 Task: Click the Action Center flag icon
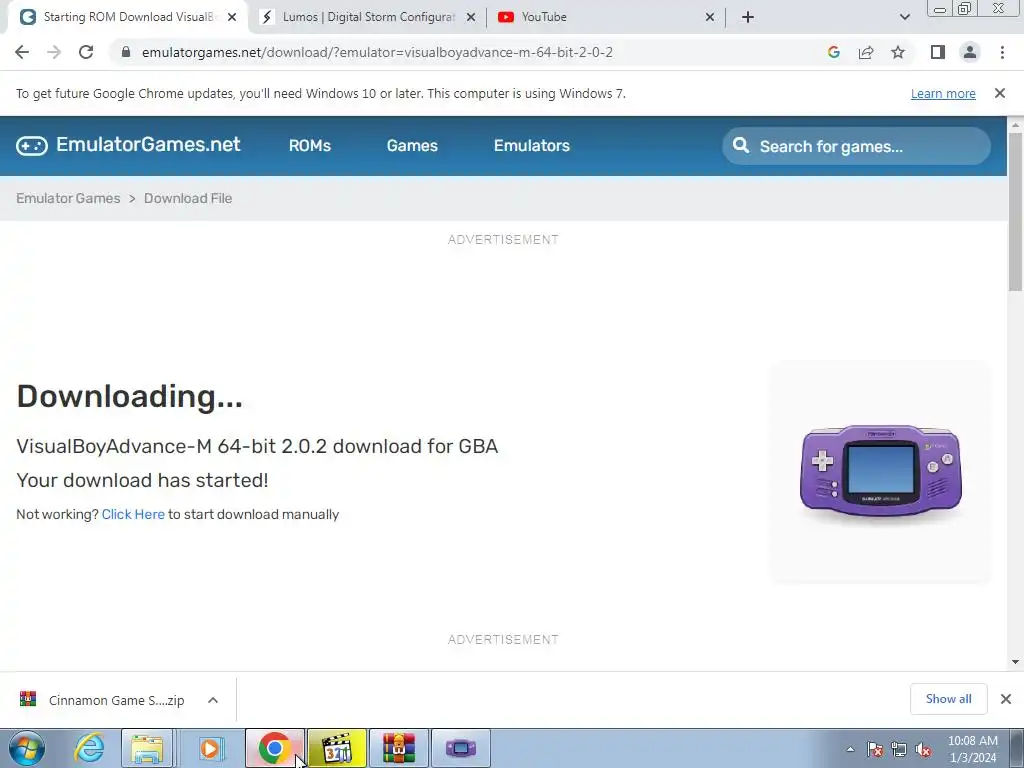875,750
